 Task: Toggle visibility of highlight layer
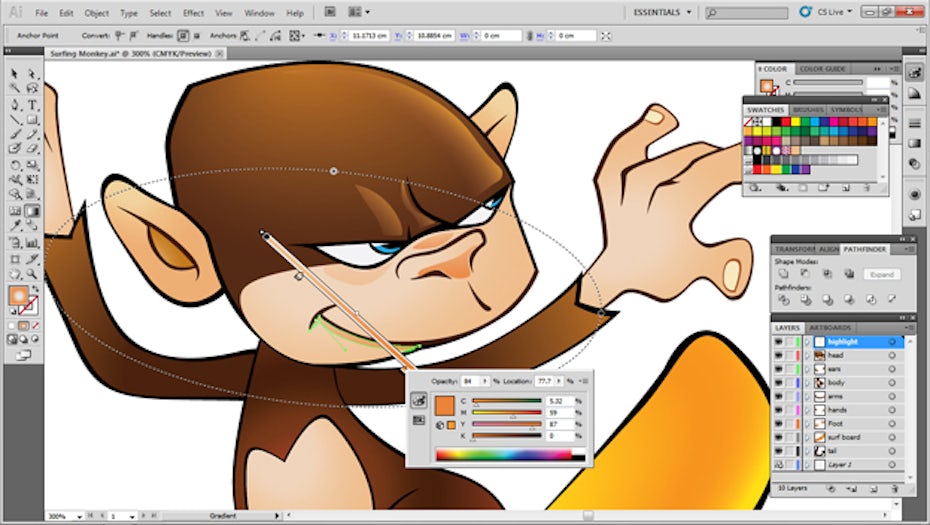778,342
